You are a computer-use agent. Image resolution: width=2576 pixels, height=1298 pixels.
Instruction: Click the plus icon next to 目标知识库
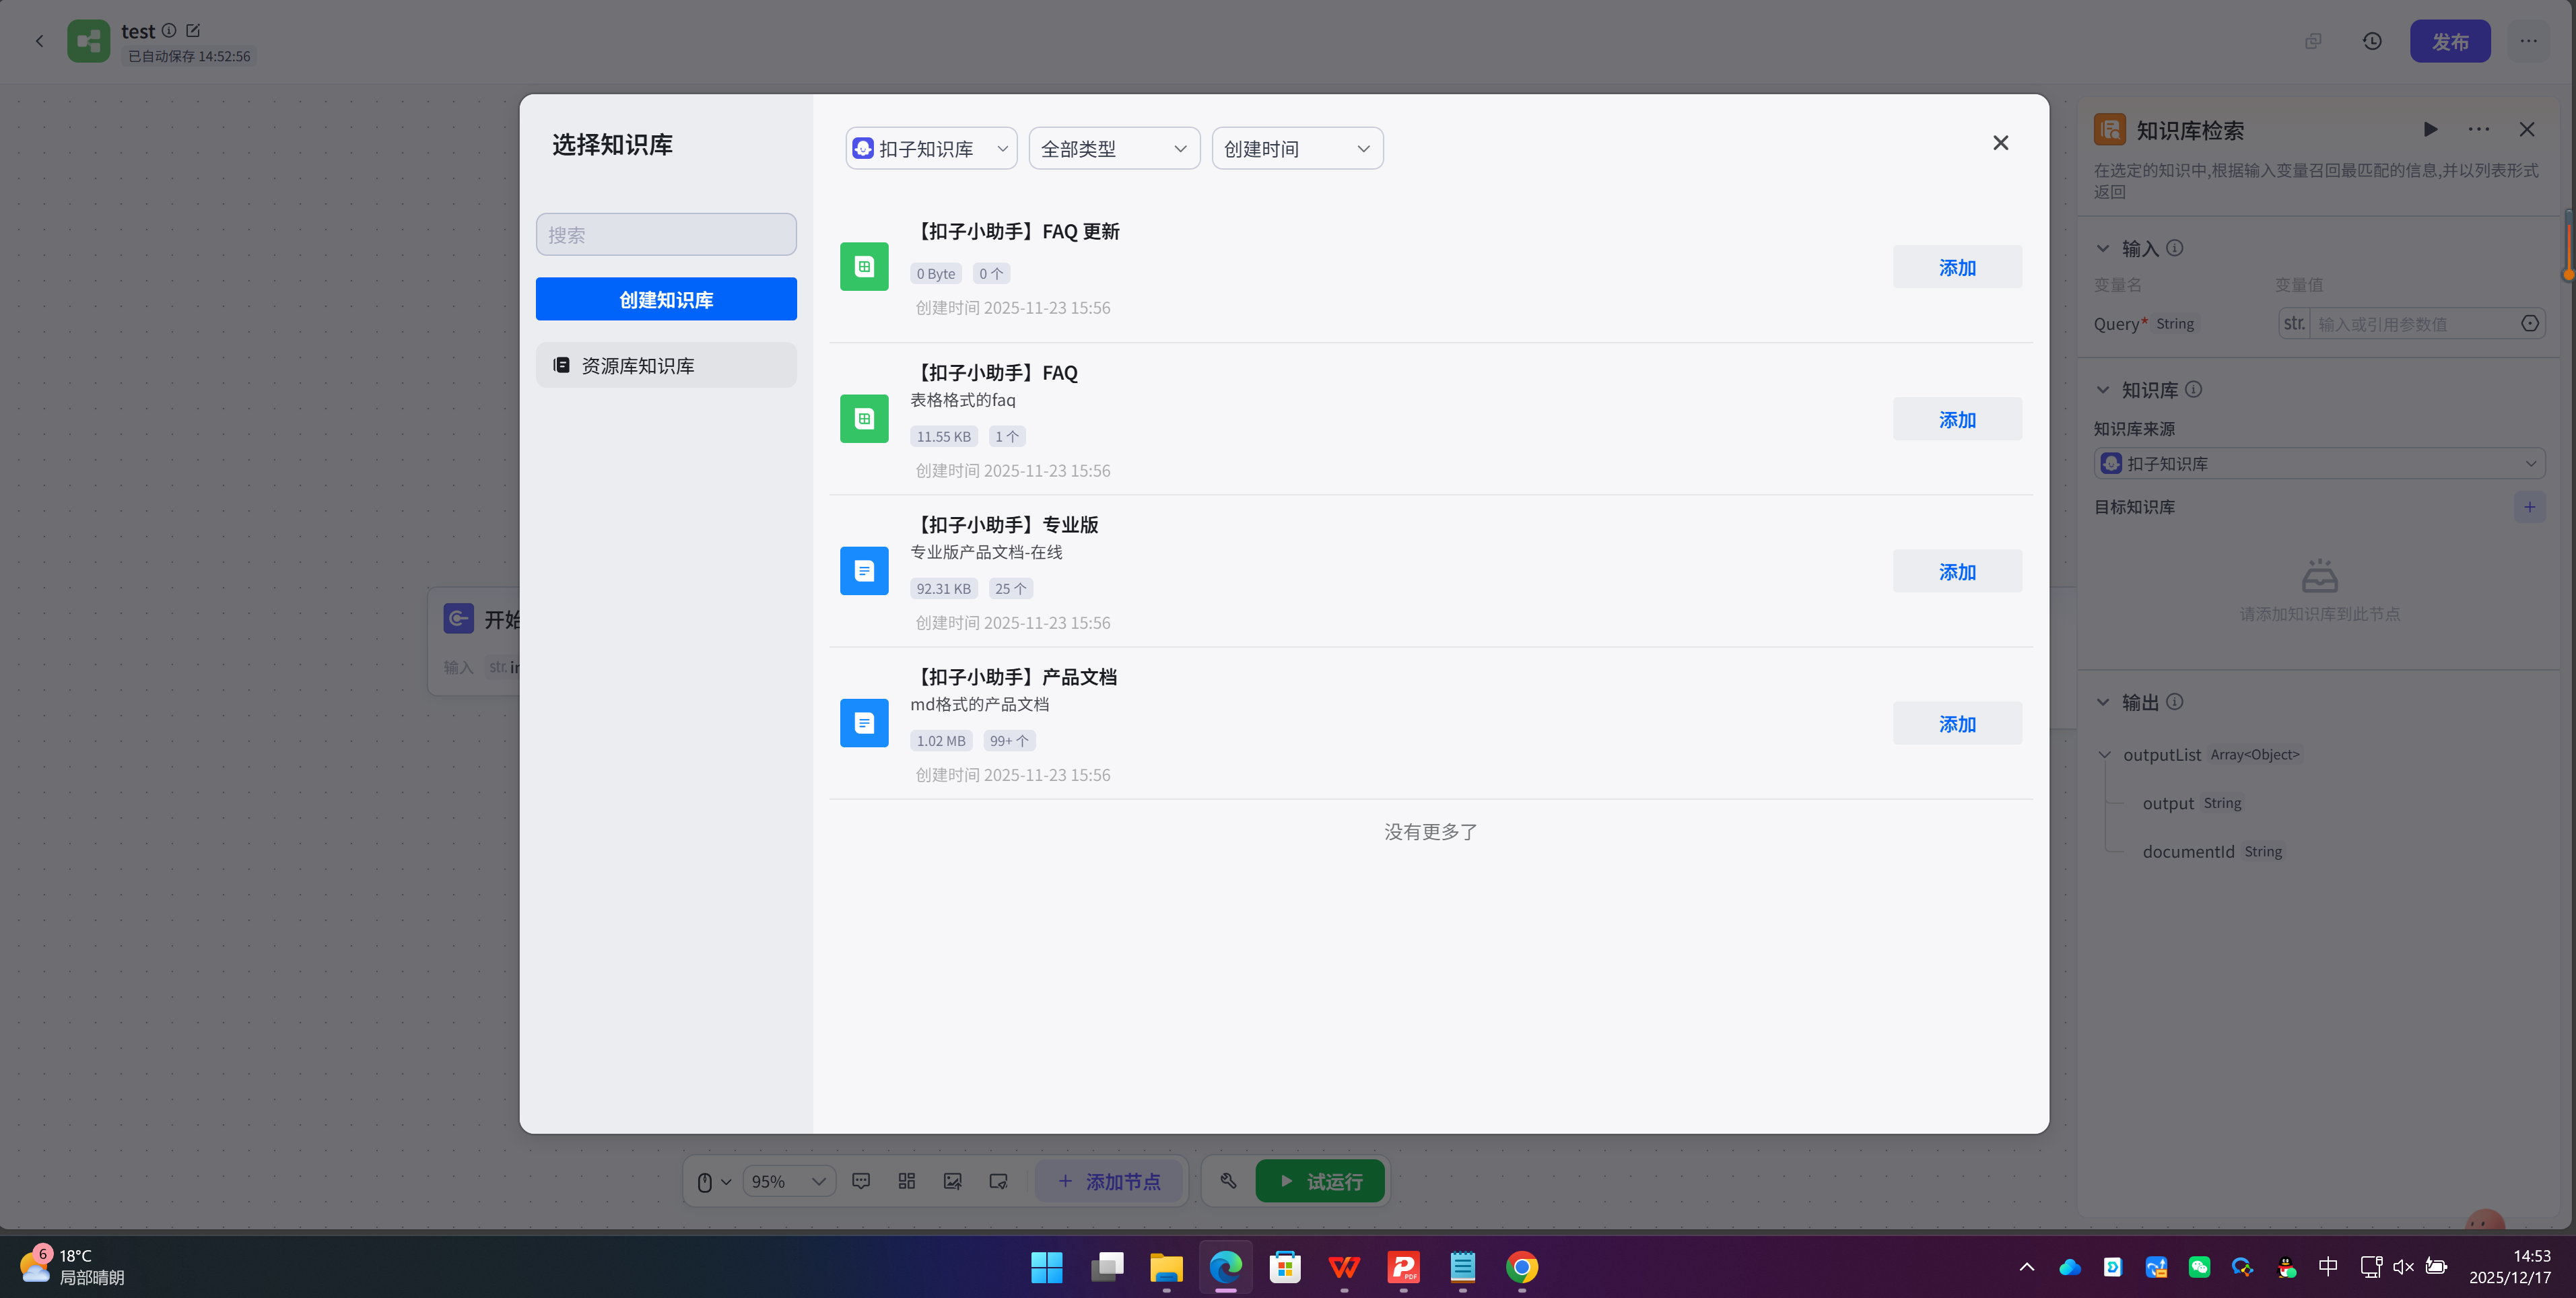click(x=2529, y=507)
